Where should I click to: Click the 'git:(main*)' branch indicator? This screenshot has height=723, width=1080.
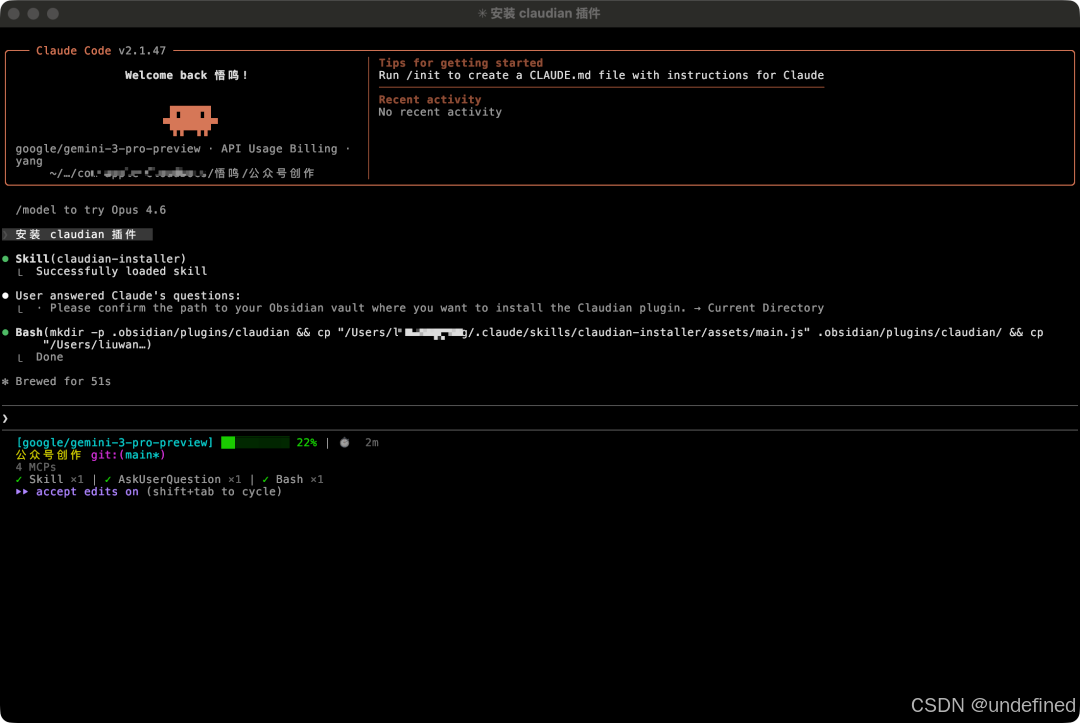click(128, 455)
